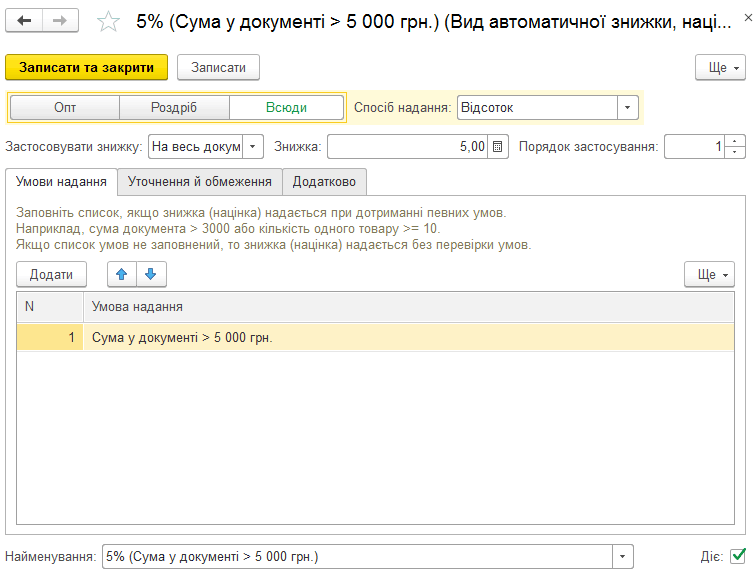Move condition up with blue up arrow

[x=122, y=274]
